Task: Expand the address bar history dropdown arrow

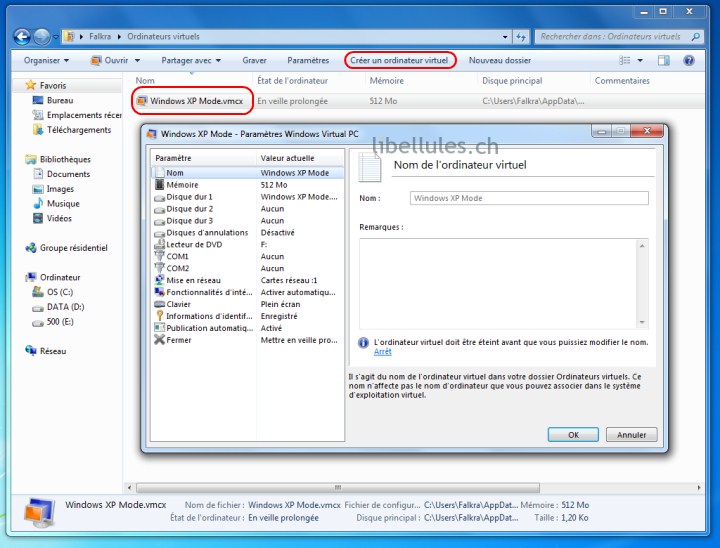Action: [505, 37]
